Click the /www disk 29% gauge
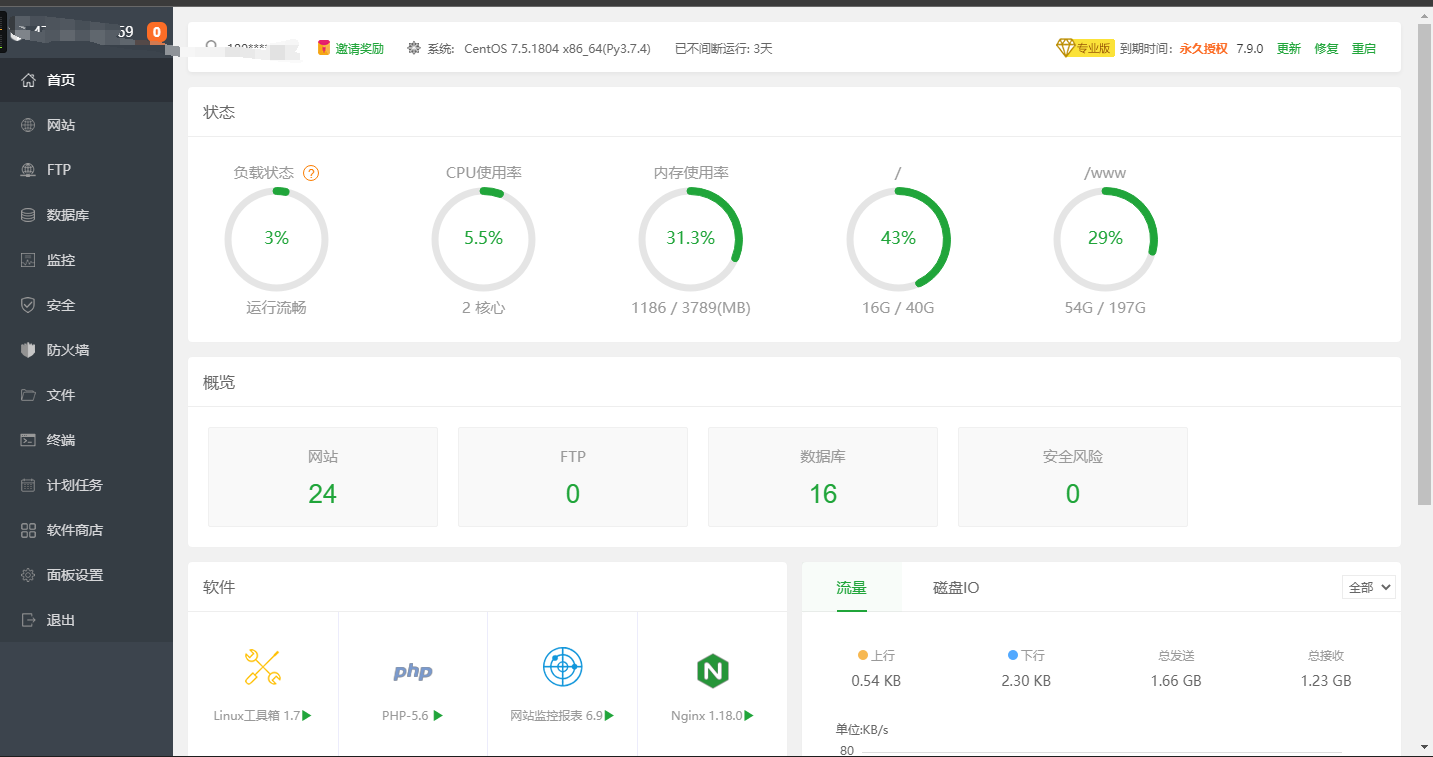1433x757 pixels. pos(1105,239)
